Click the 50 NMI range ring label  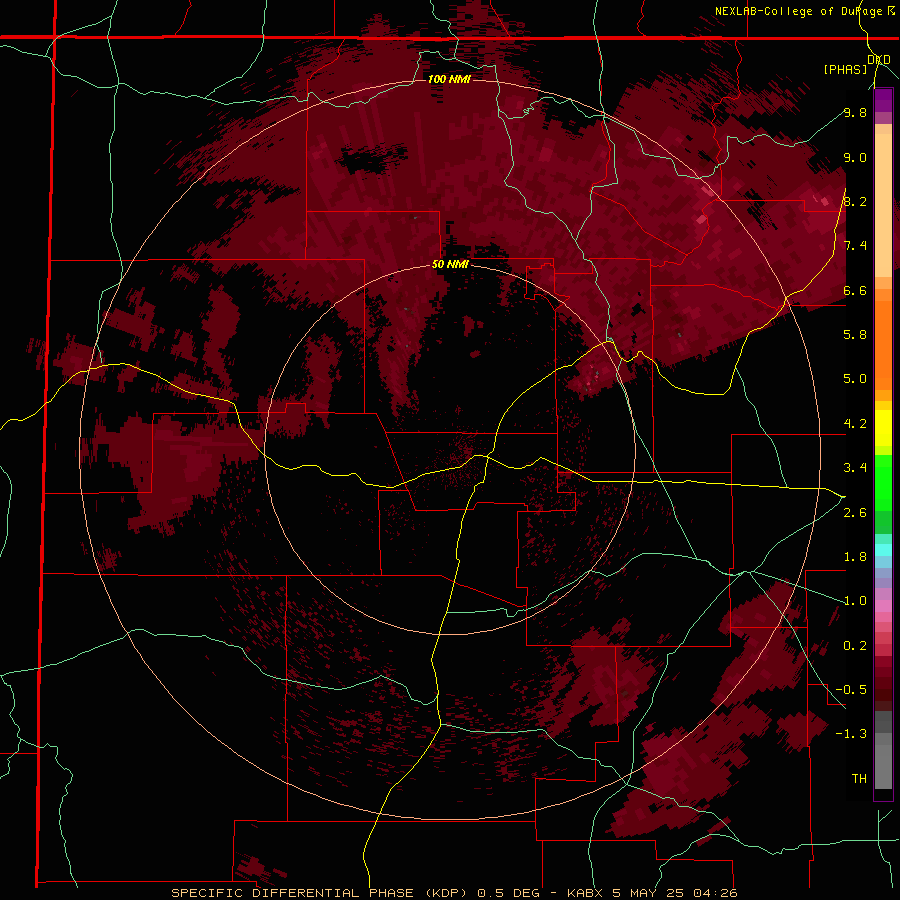pyautogui.click(x=450, y=265)
